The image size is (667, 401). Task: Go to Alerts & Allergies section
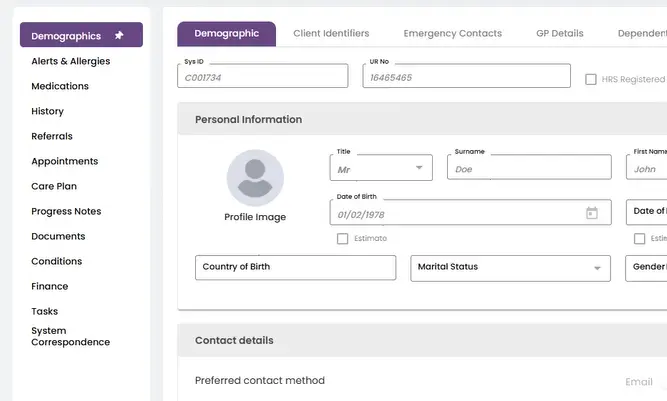pyautogui.click(x=71, y=61)
